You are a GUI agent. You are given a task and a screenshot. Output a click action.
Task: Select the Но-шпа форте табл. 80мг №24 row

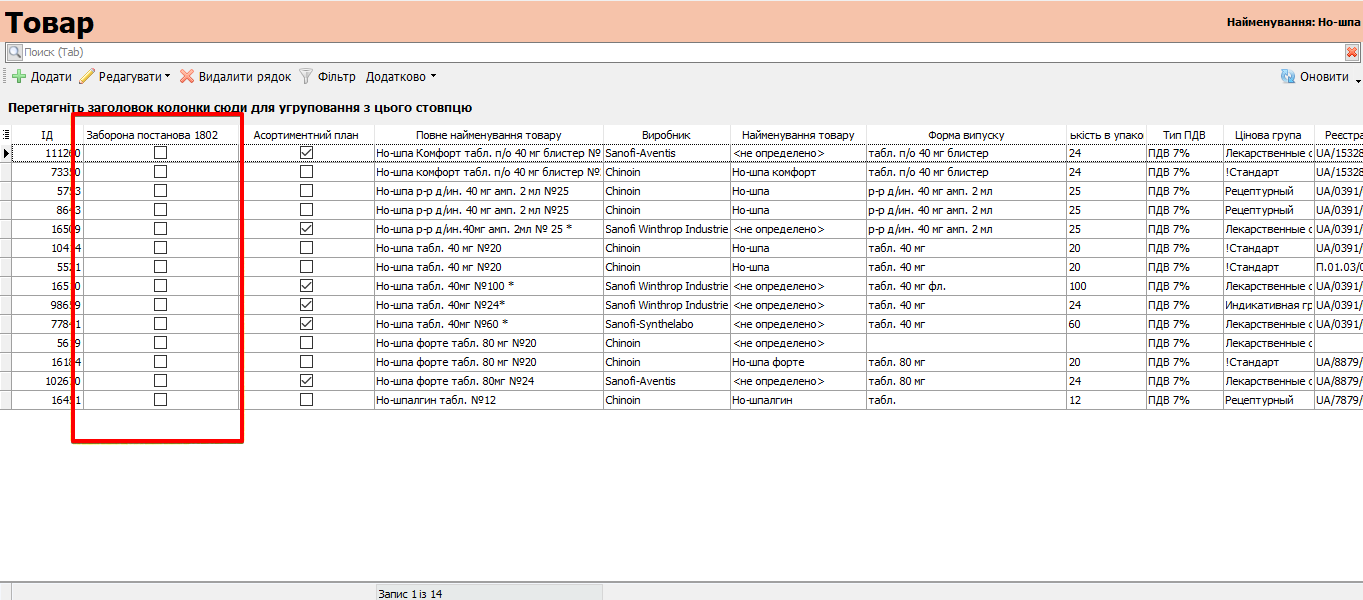pos(488,381)
